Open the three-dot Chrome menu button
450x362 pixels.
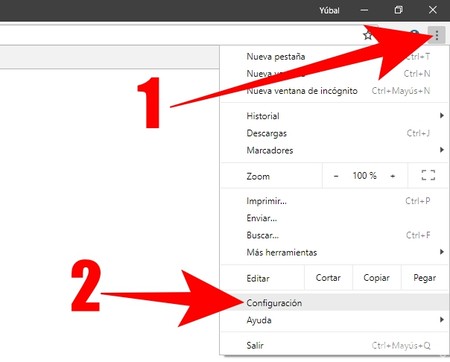(x=437, y=35)
